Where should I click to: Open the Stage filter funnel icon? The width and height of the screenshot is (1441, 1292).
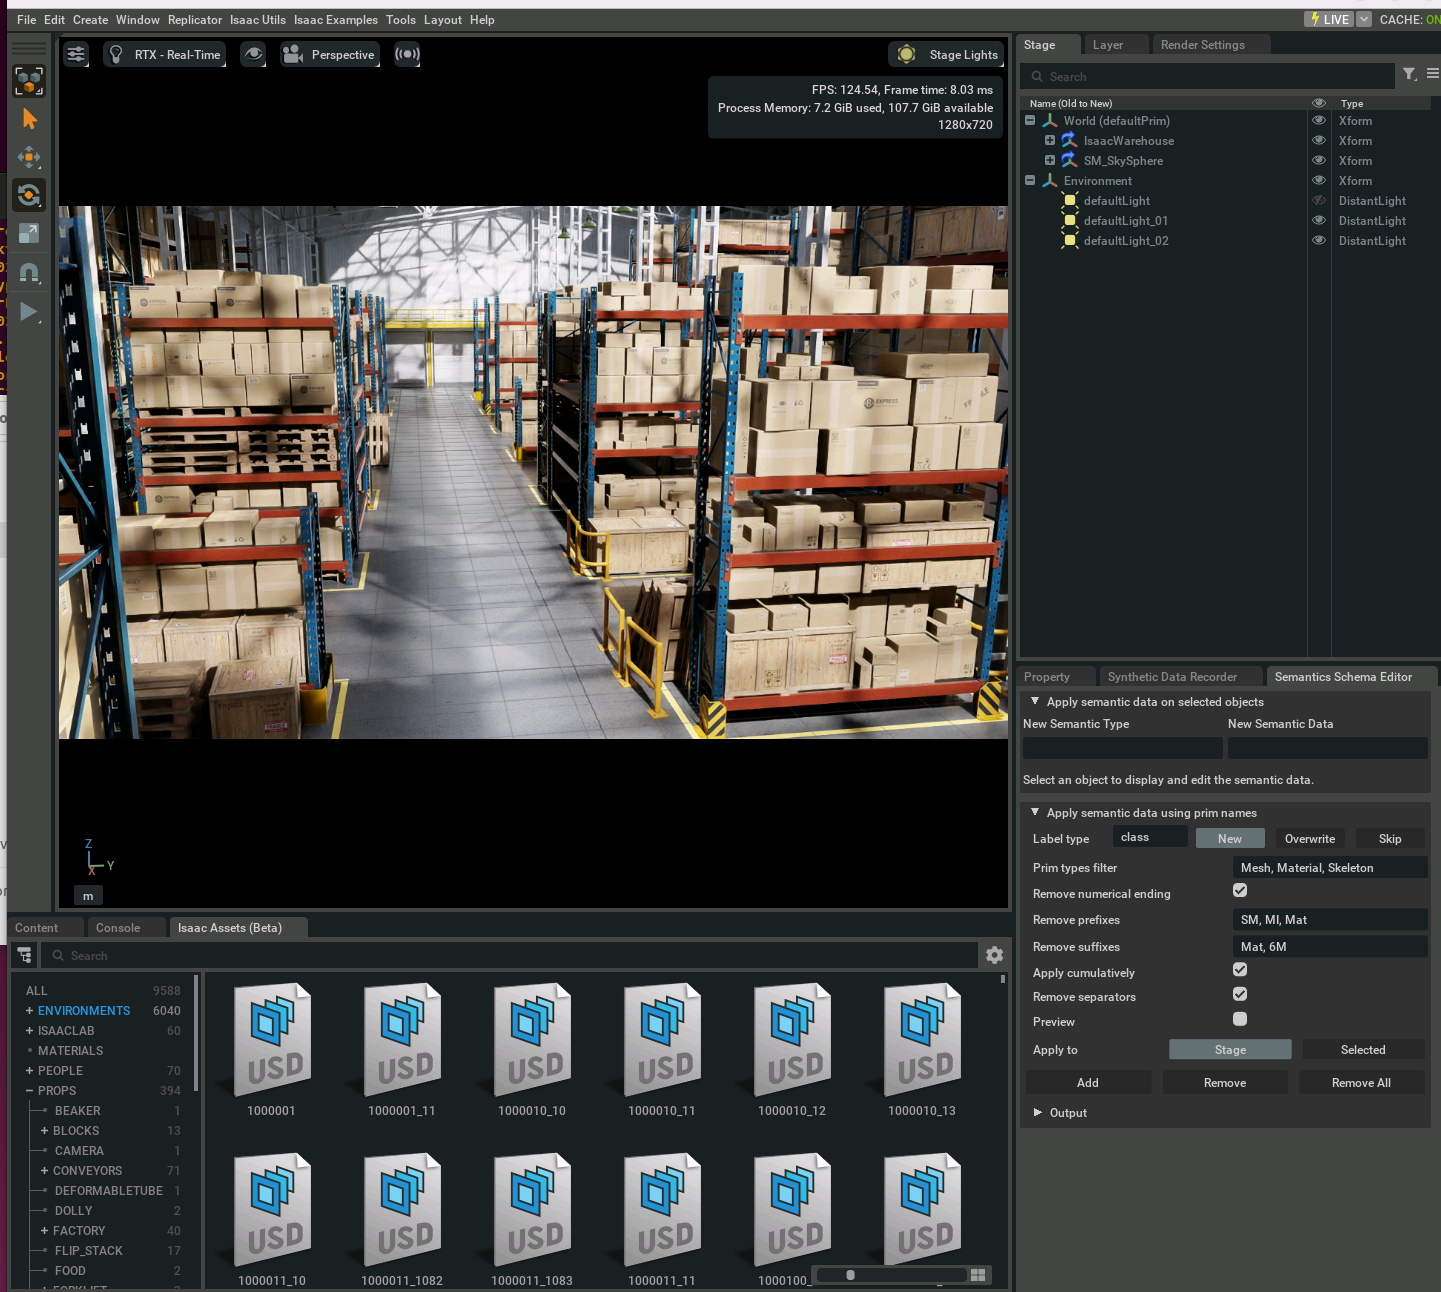(1409, 74)
